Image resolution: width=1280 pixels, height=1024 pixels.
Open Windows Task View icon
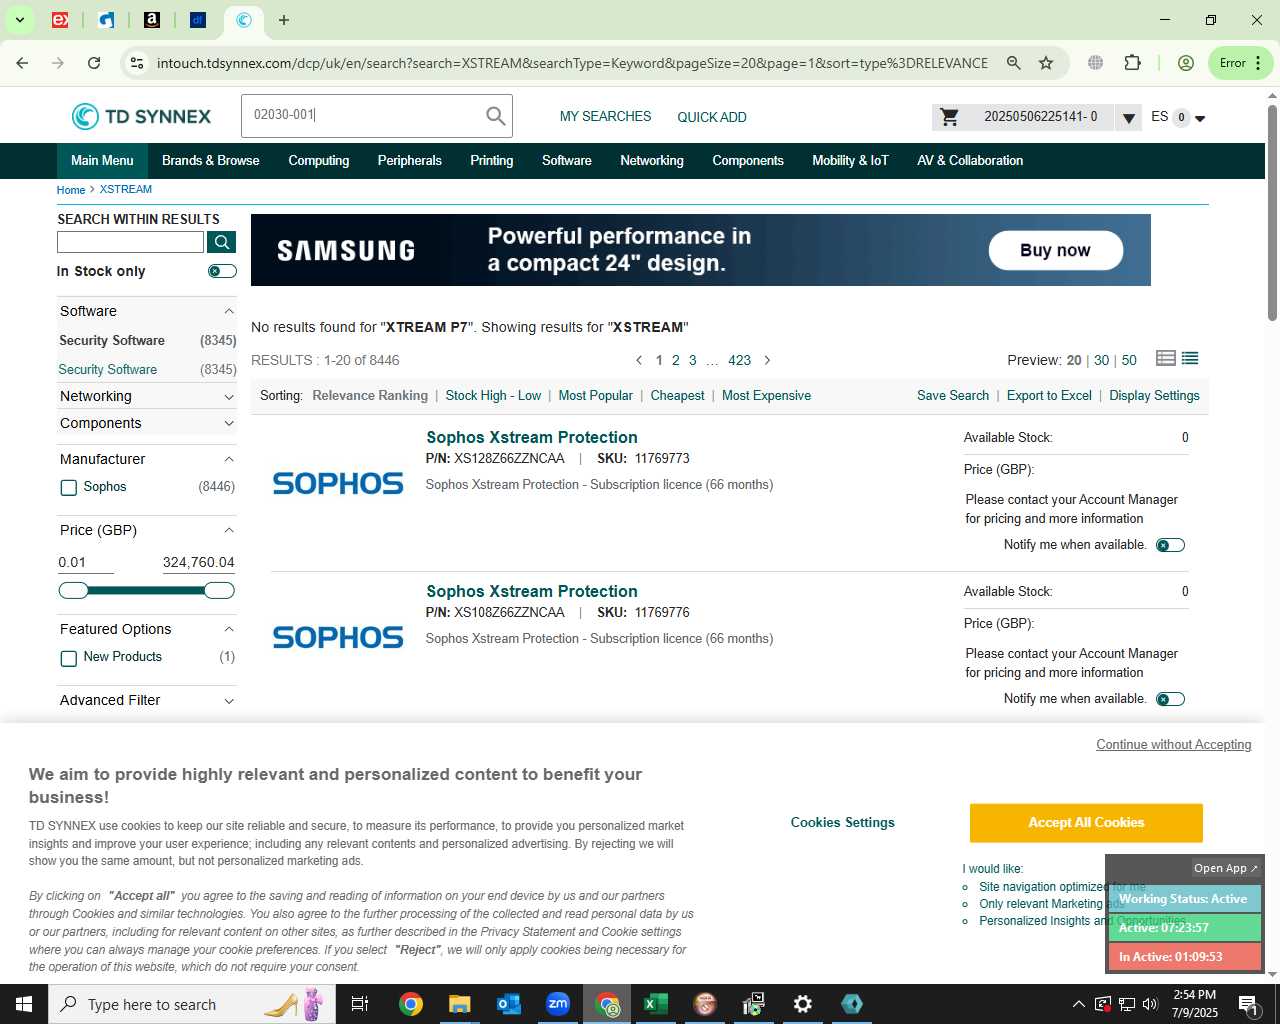(x=360, y=1004)
